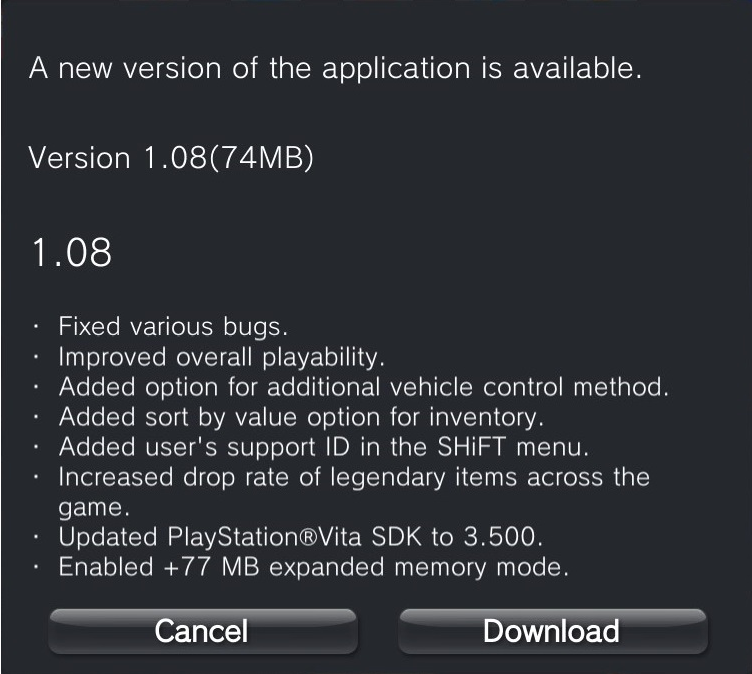752x674 pixels.
Task: Click the bullet before 'Added user's support ID'
Action: (36, 447)
